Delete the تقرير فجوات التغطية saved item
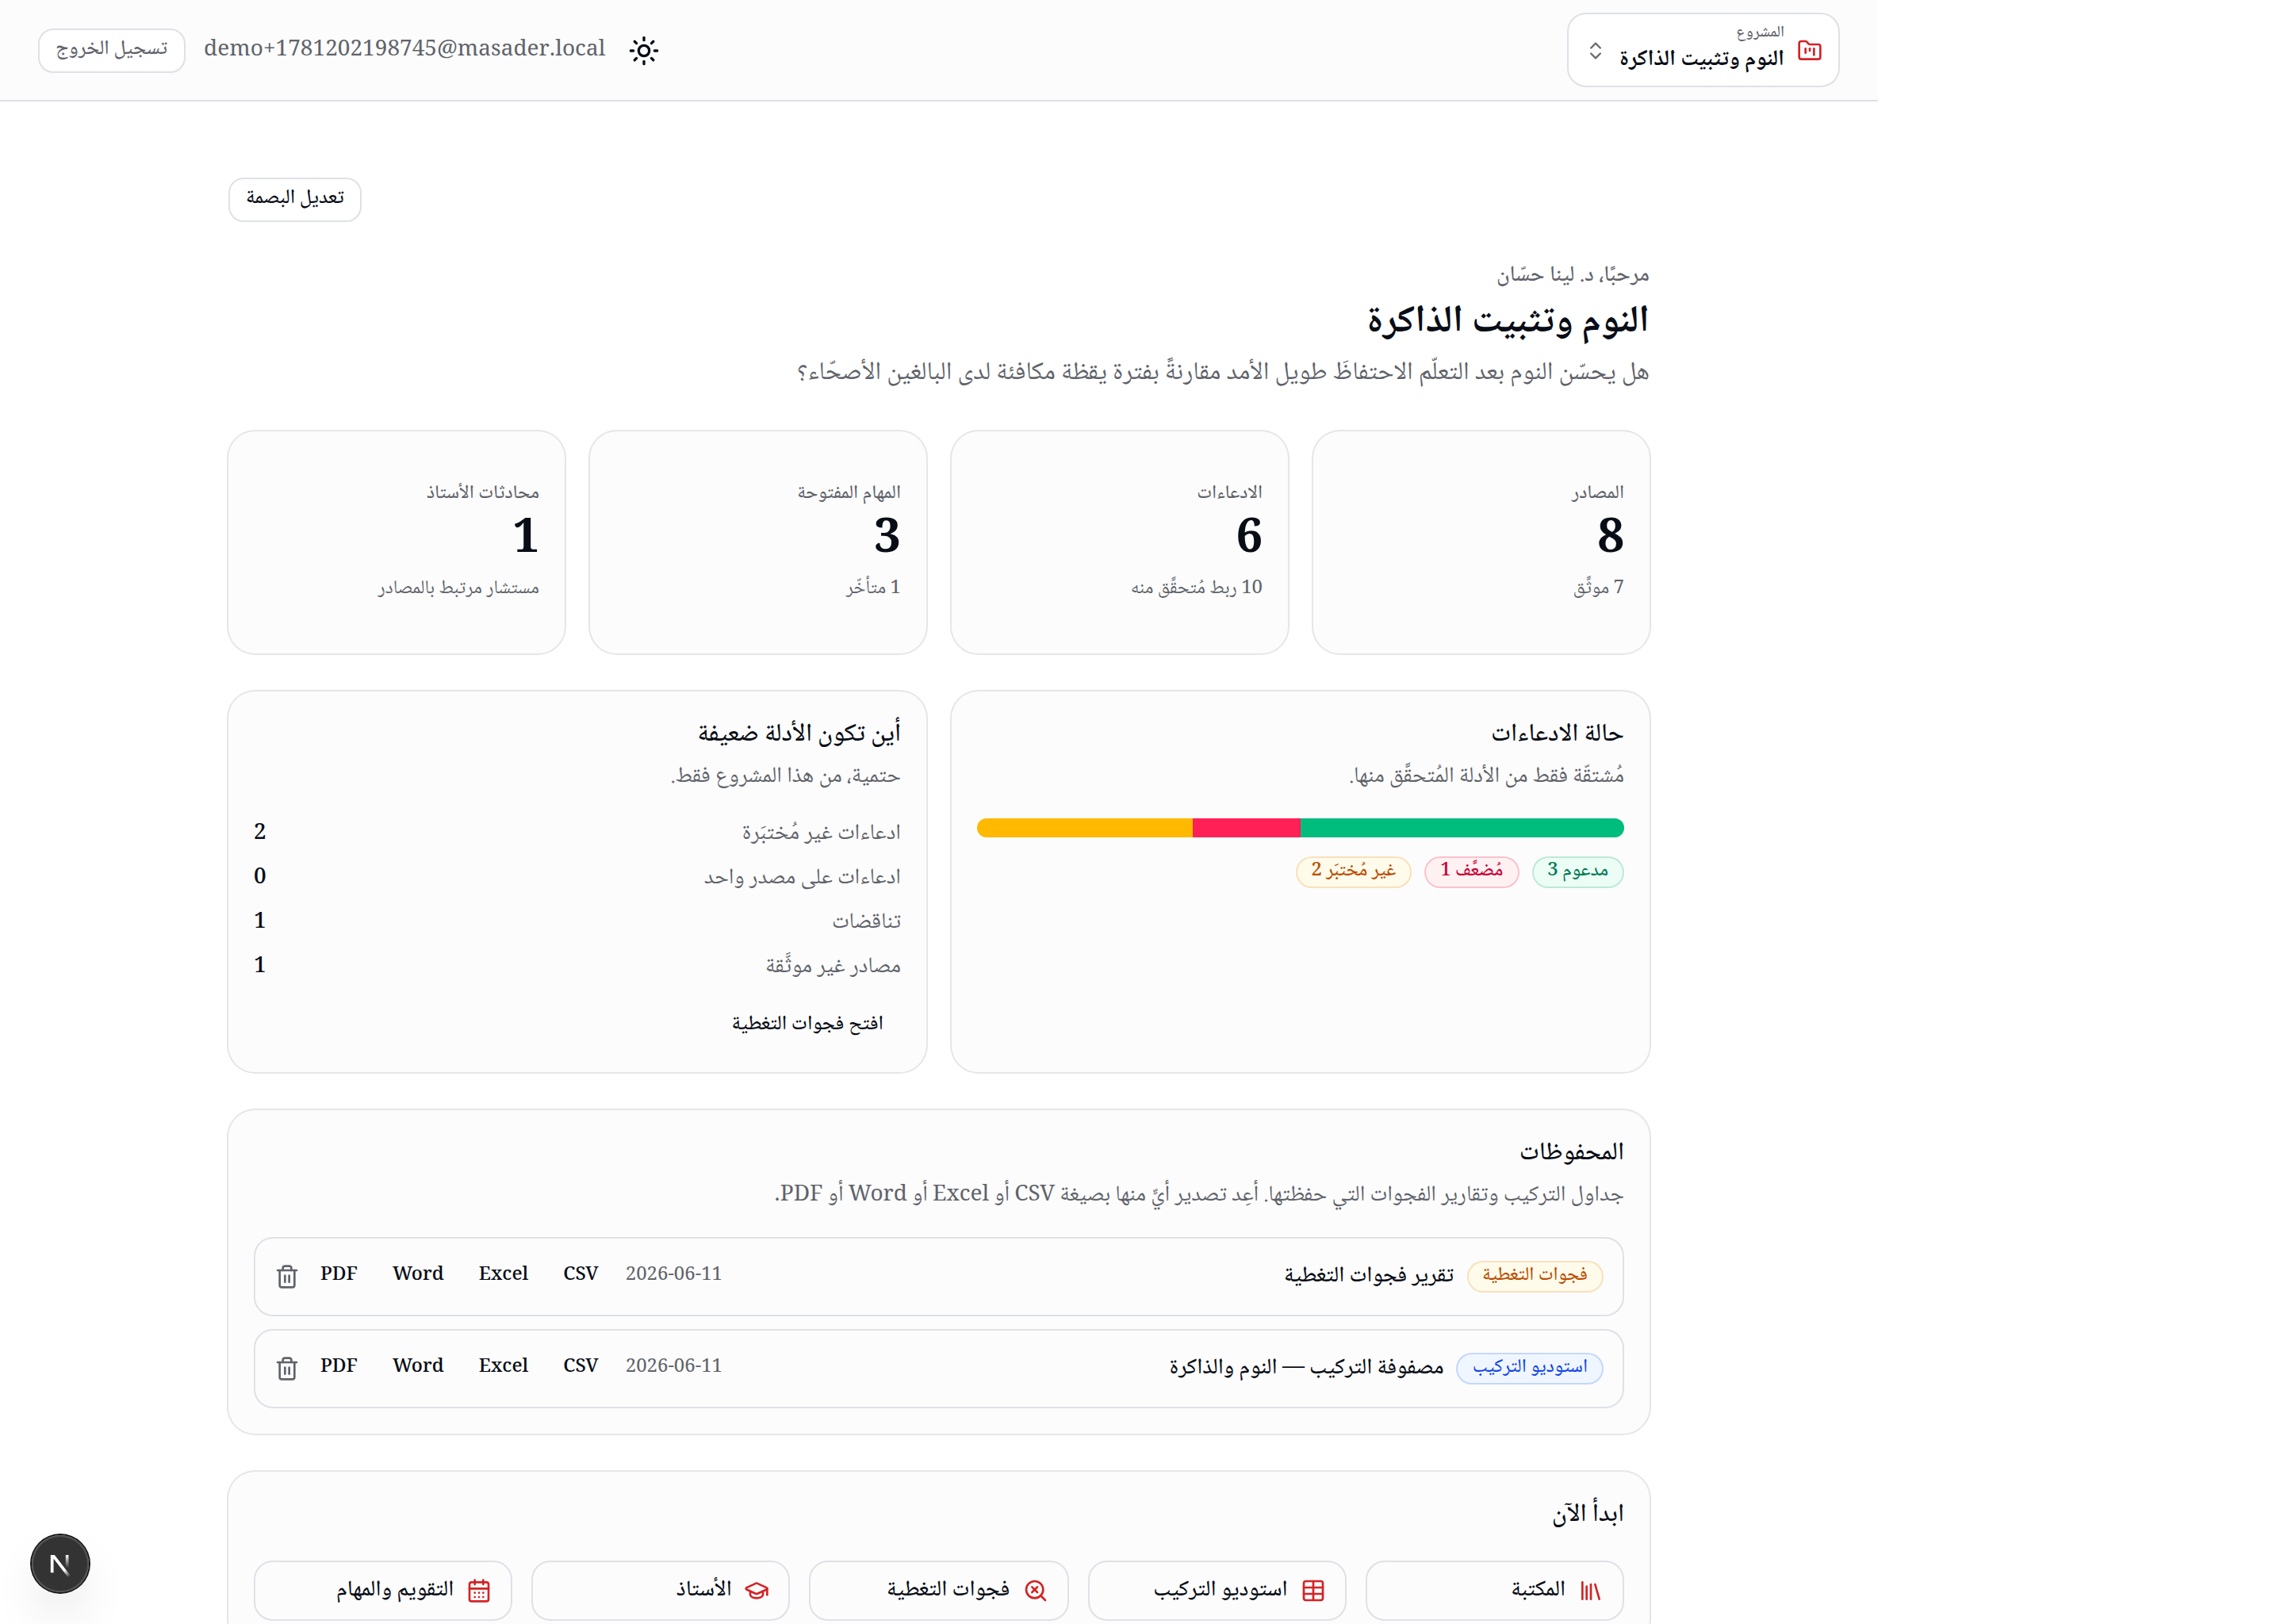 tap(287, 1276)
